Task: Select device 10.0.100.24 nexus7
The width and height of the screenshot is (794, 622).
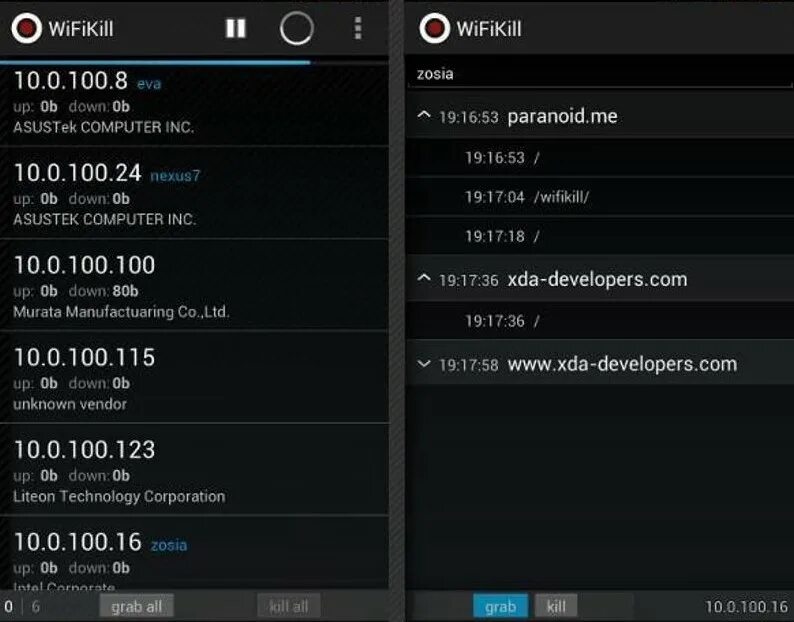Action: tap(194, 193)
